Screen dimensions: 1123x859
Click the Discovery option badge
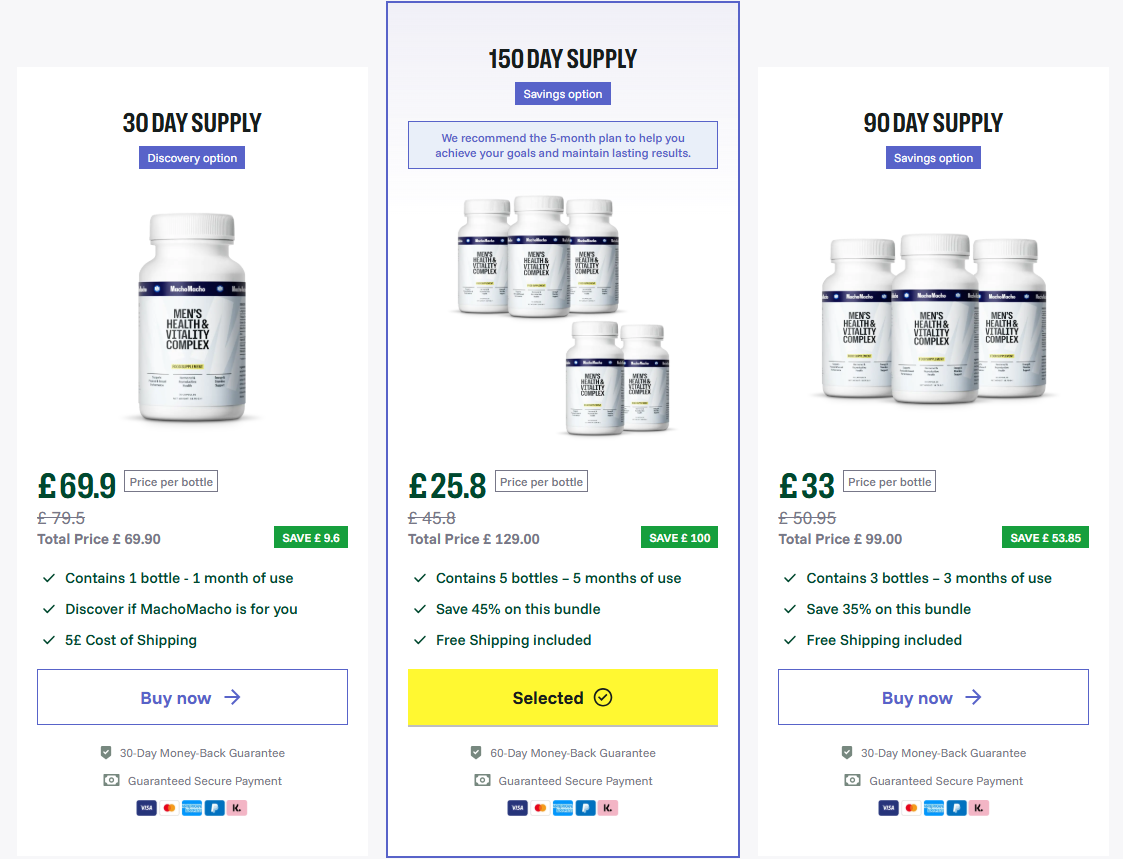pyautogui.click(x=192, y=157)
